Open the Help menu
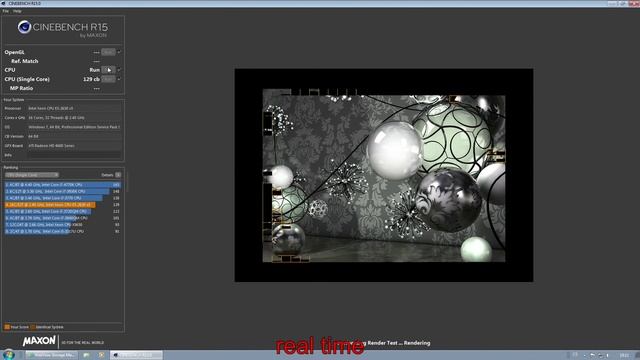The height and width of the screenshot is (360, 640). 17,11
